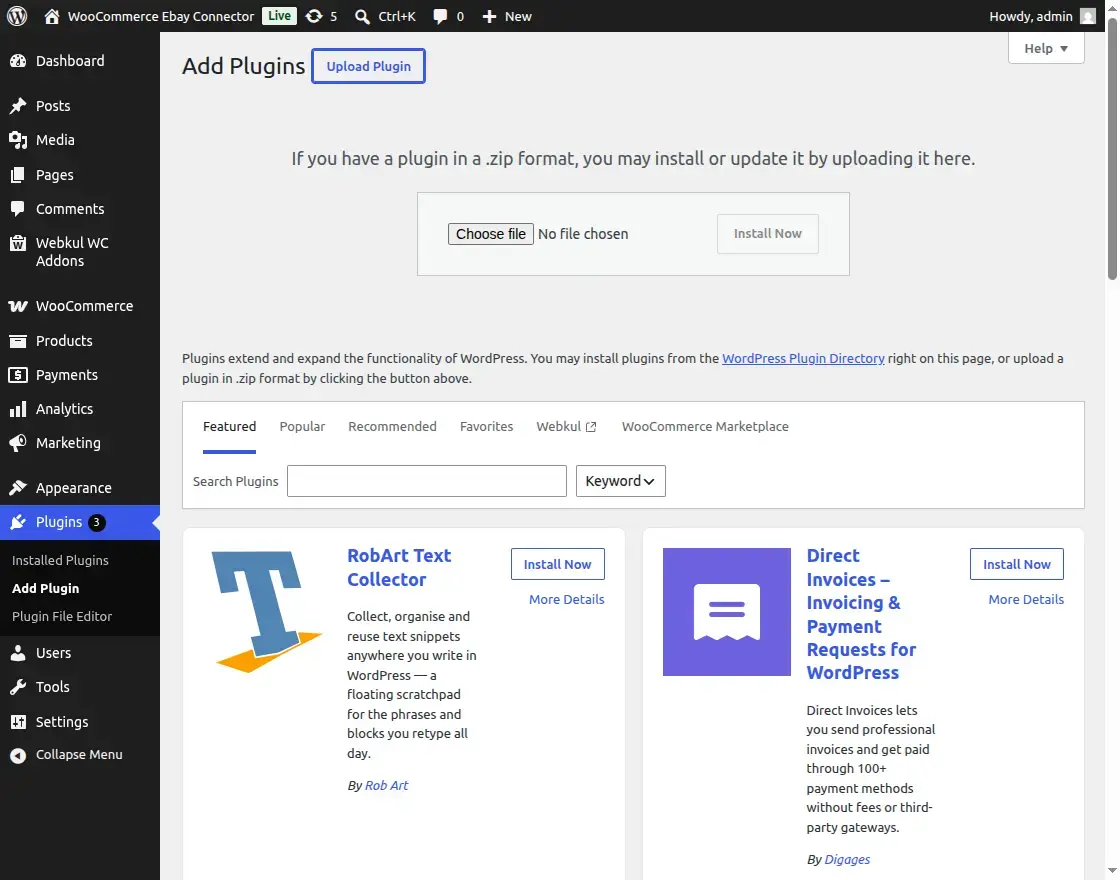Click the admin avatar icon
1120x880 pixels.
[x=1087, y=16]
